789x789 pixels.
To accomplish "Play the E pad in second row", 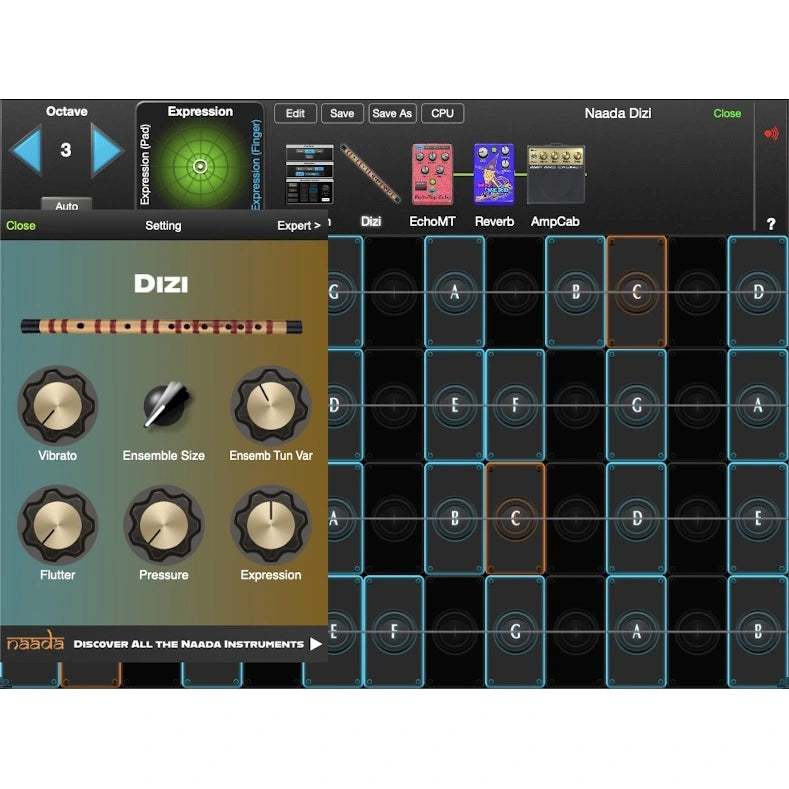I will tap(454, 405).
